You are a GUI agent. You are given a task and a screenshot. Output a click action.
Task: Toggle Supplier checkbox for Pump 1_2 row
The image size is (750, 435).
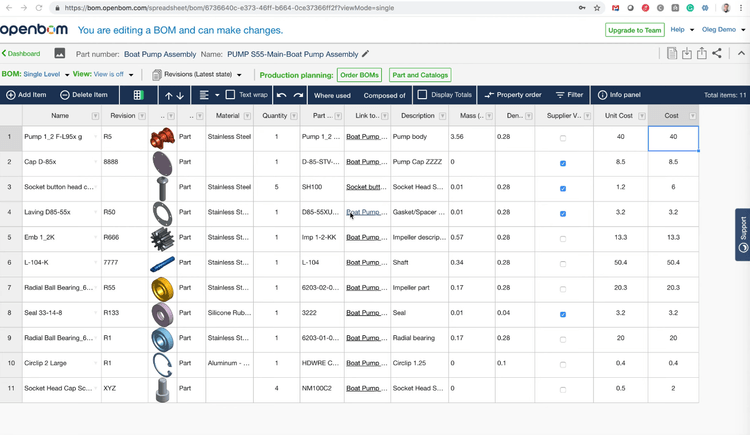(563, 138)
